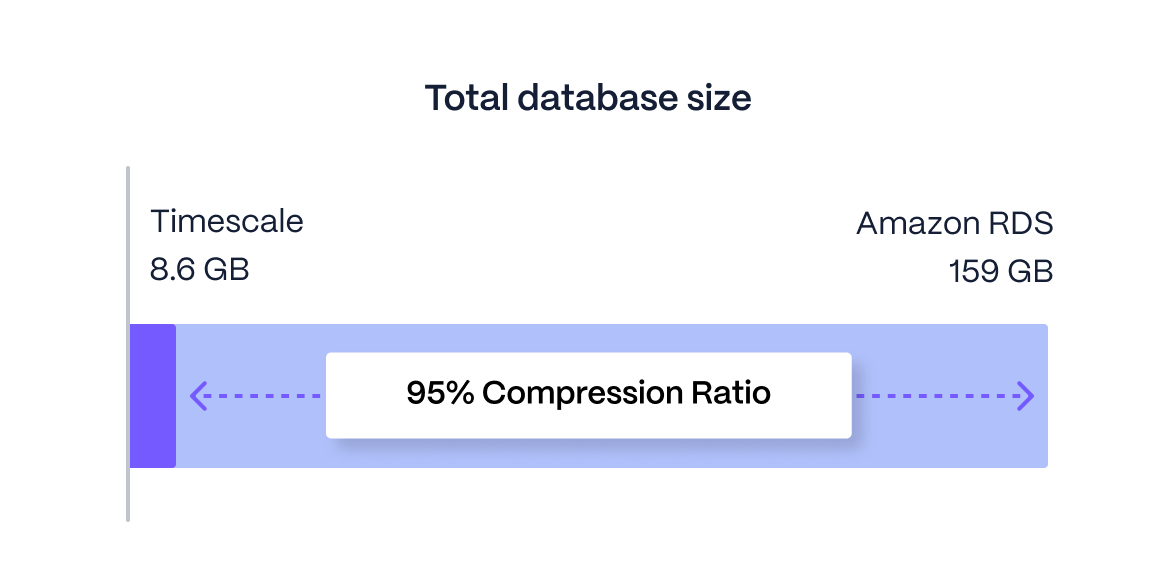
Task: Select the "Amazon RDS" label
Action: [954, 223]
